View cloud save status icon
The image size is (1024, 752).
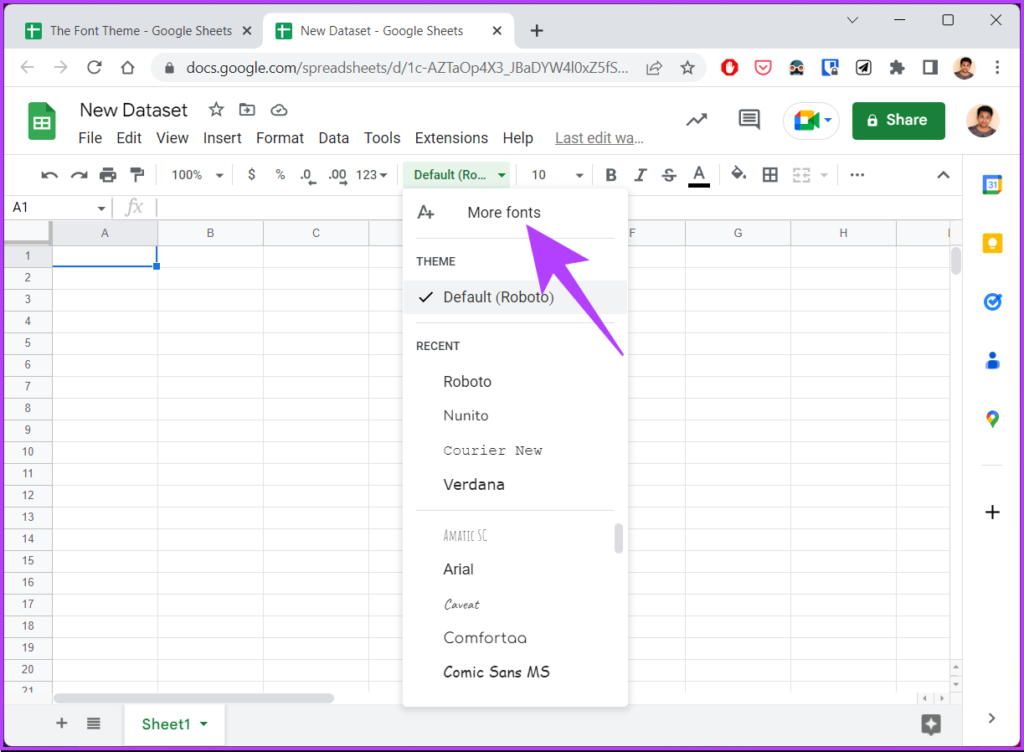click(x=279, y=110)
